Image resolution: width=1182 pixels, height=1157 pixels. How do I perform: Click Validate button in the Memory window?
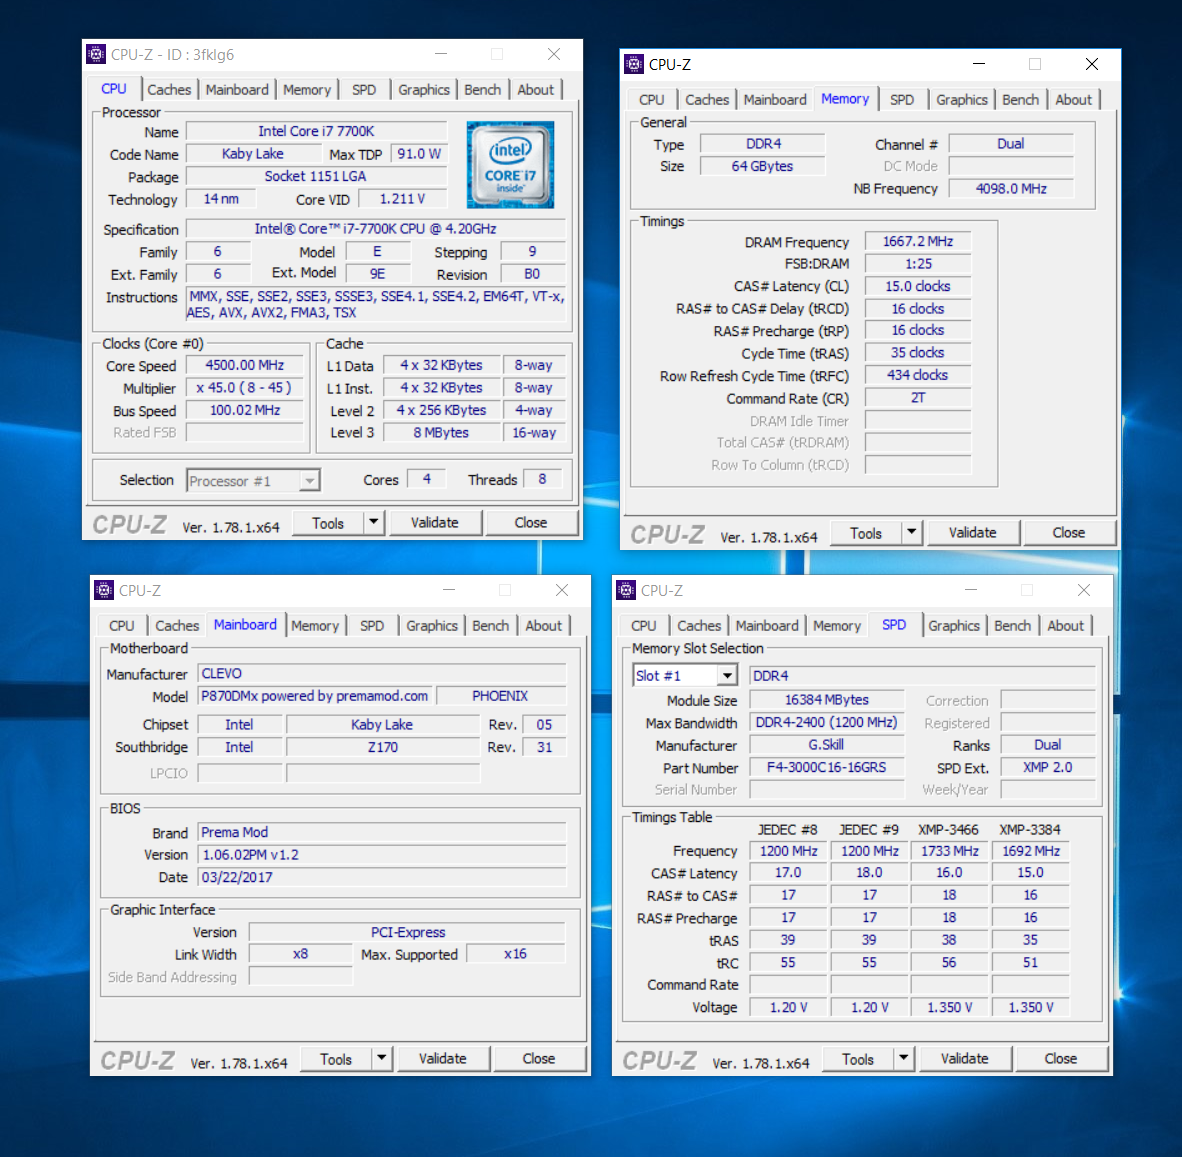coord(972,532)
